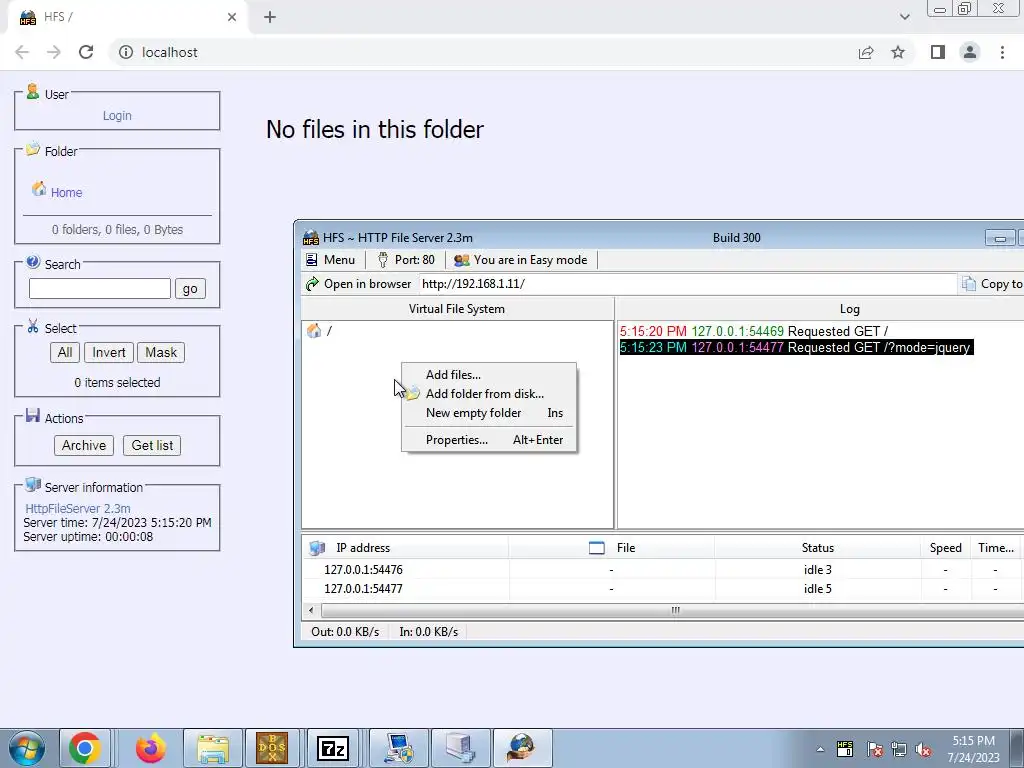Viewport: 1024px width, 768px height.
Task: Open the HFS globe icon on the taskbar
Action: point(522,748)
